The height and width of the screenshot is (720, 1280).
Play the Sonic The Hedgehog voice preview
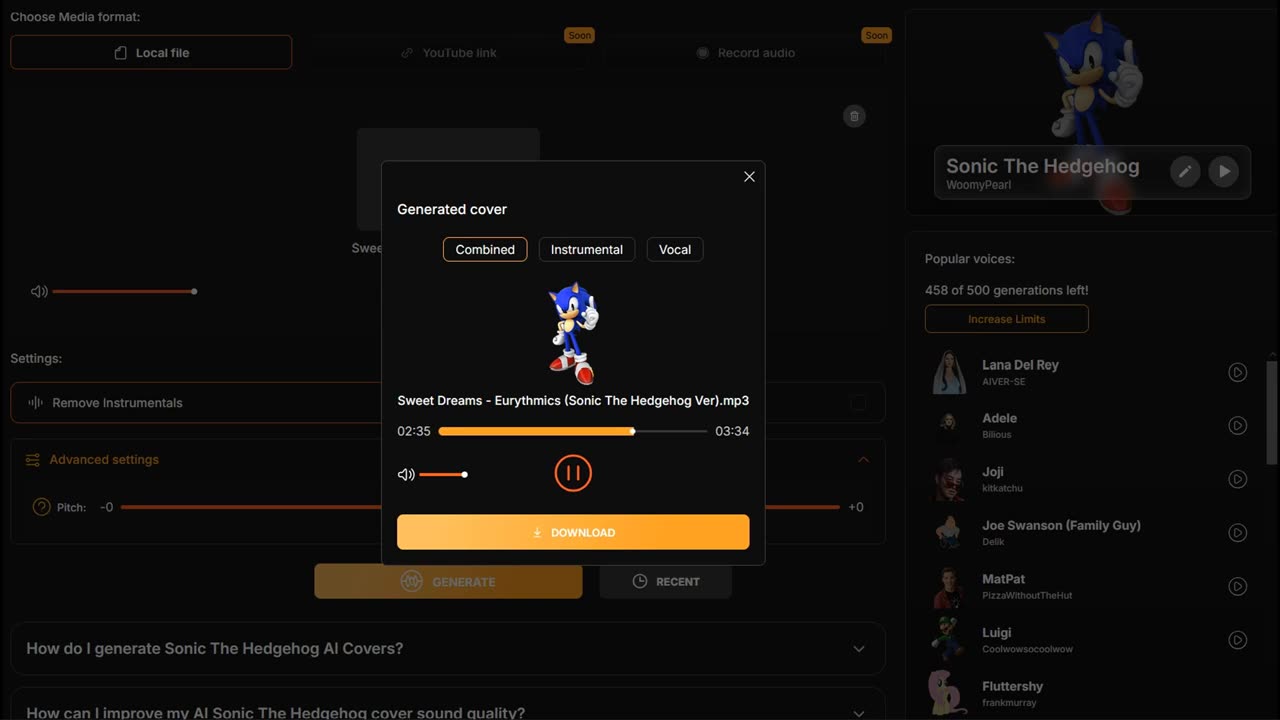point(1224,171)
